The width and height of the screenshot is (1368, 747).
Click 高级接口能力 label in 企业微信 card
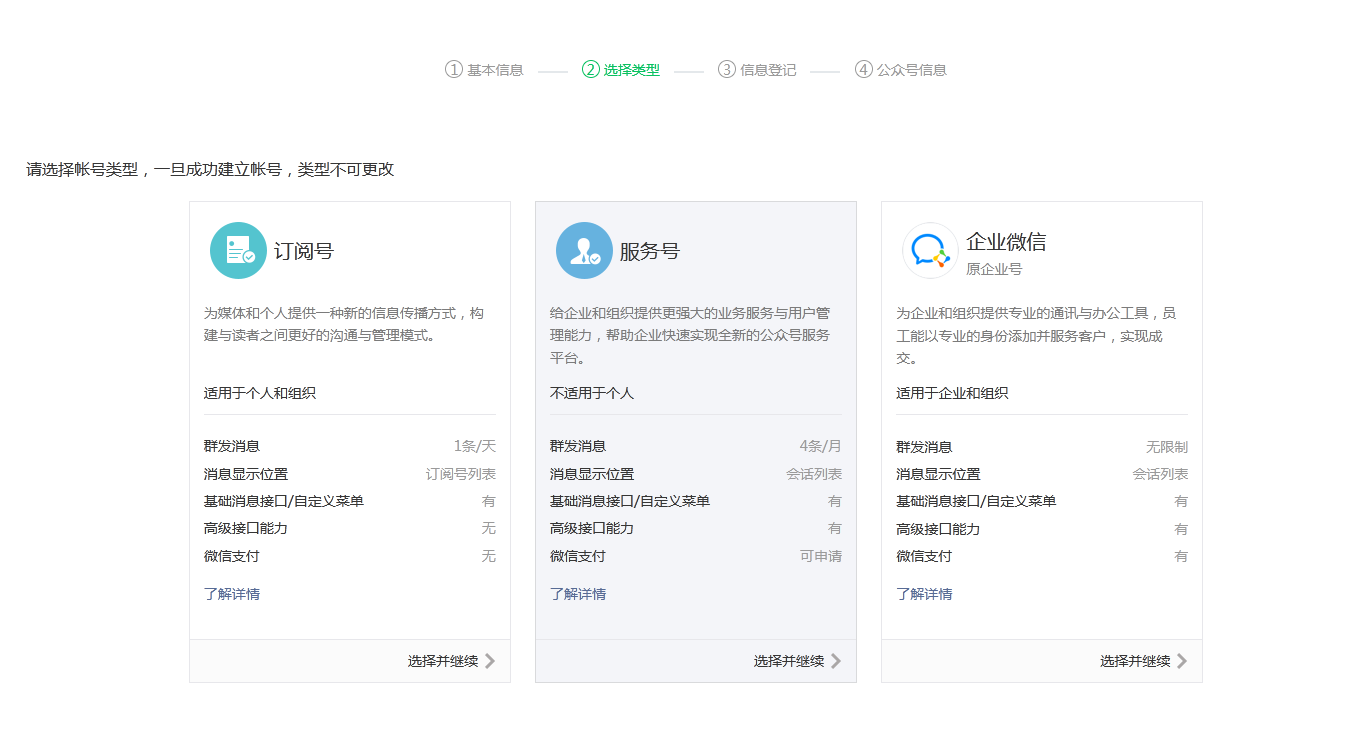(x=938, y=528)
